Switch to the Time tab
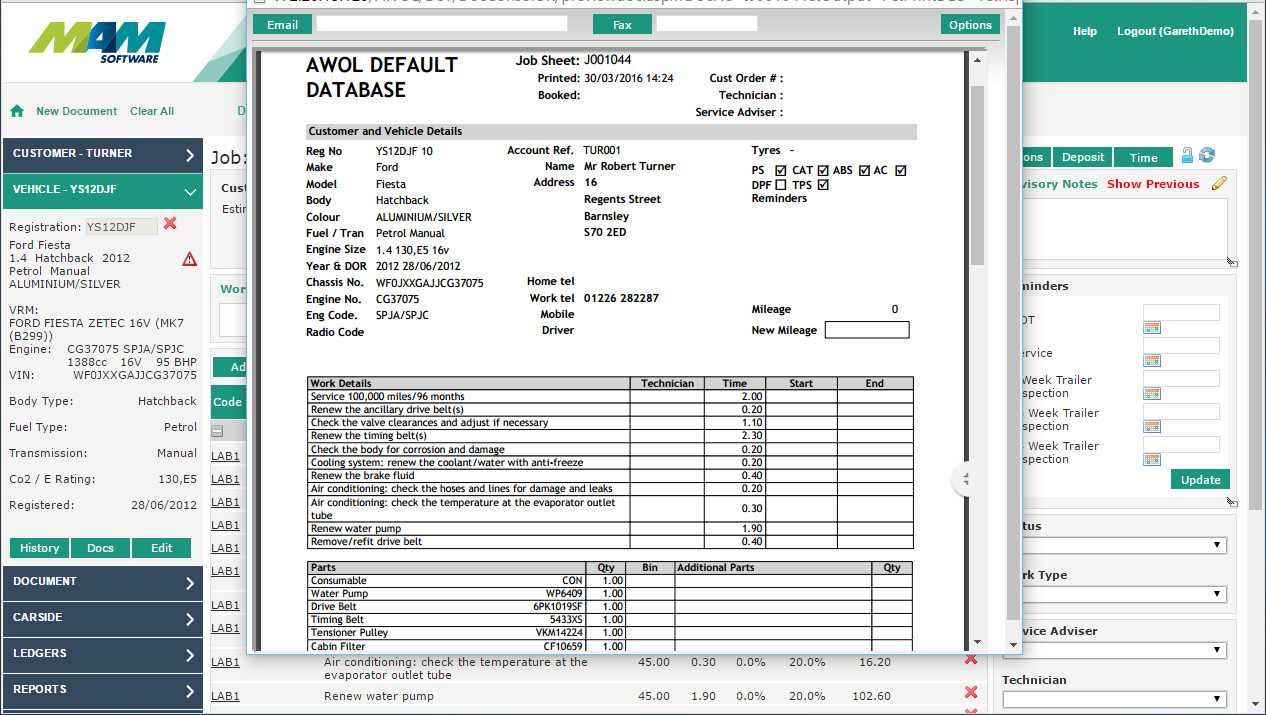This screenshot has width=1266, height=715. point(1143,157)
